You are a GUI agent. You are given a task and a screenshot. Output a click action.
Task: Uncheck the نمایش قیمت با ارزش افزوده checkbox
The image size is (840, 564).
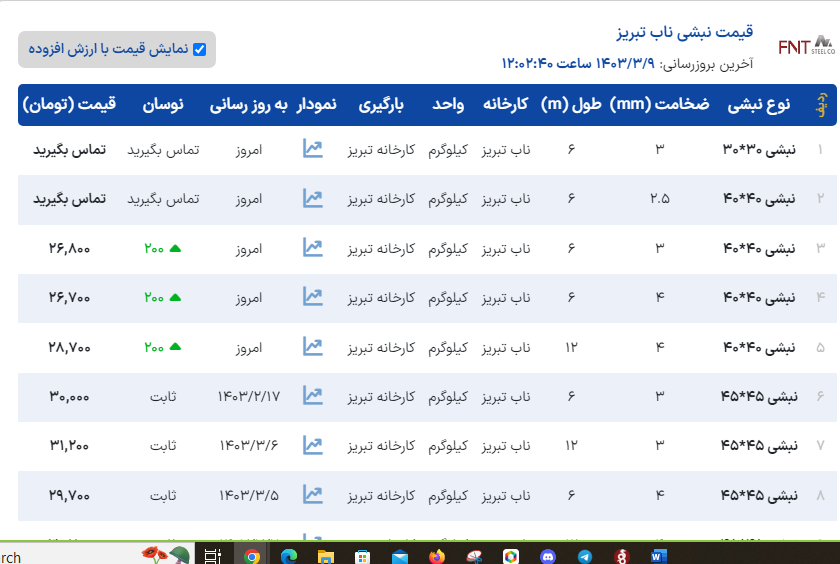point(199,49)
